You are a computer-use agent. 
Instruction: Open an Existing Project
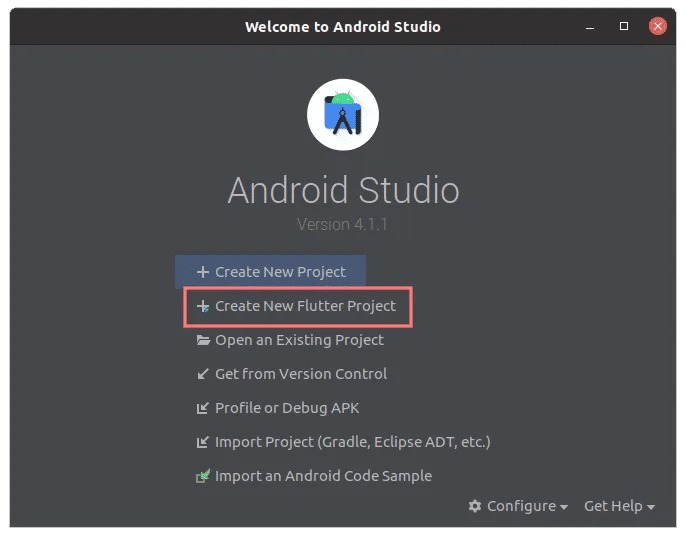coord(290,340)
